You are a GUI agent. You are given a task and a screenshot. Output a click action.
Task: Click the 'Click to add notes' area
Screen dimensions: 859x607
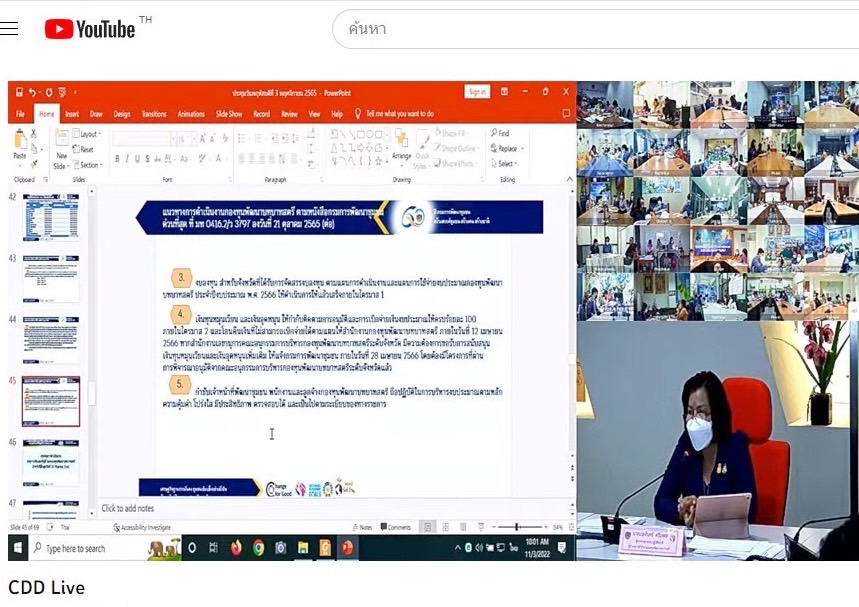(x=334, y=508)
